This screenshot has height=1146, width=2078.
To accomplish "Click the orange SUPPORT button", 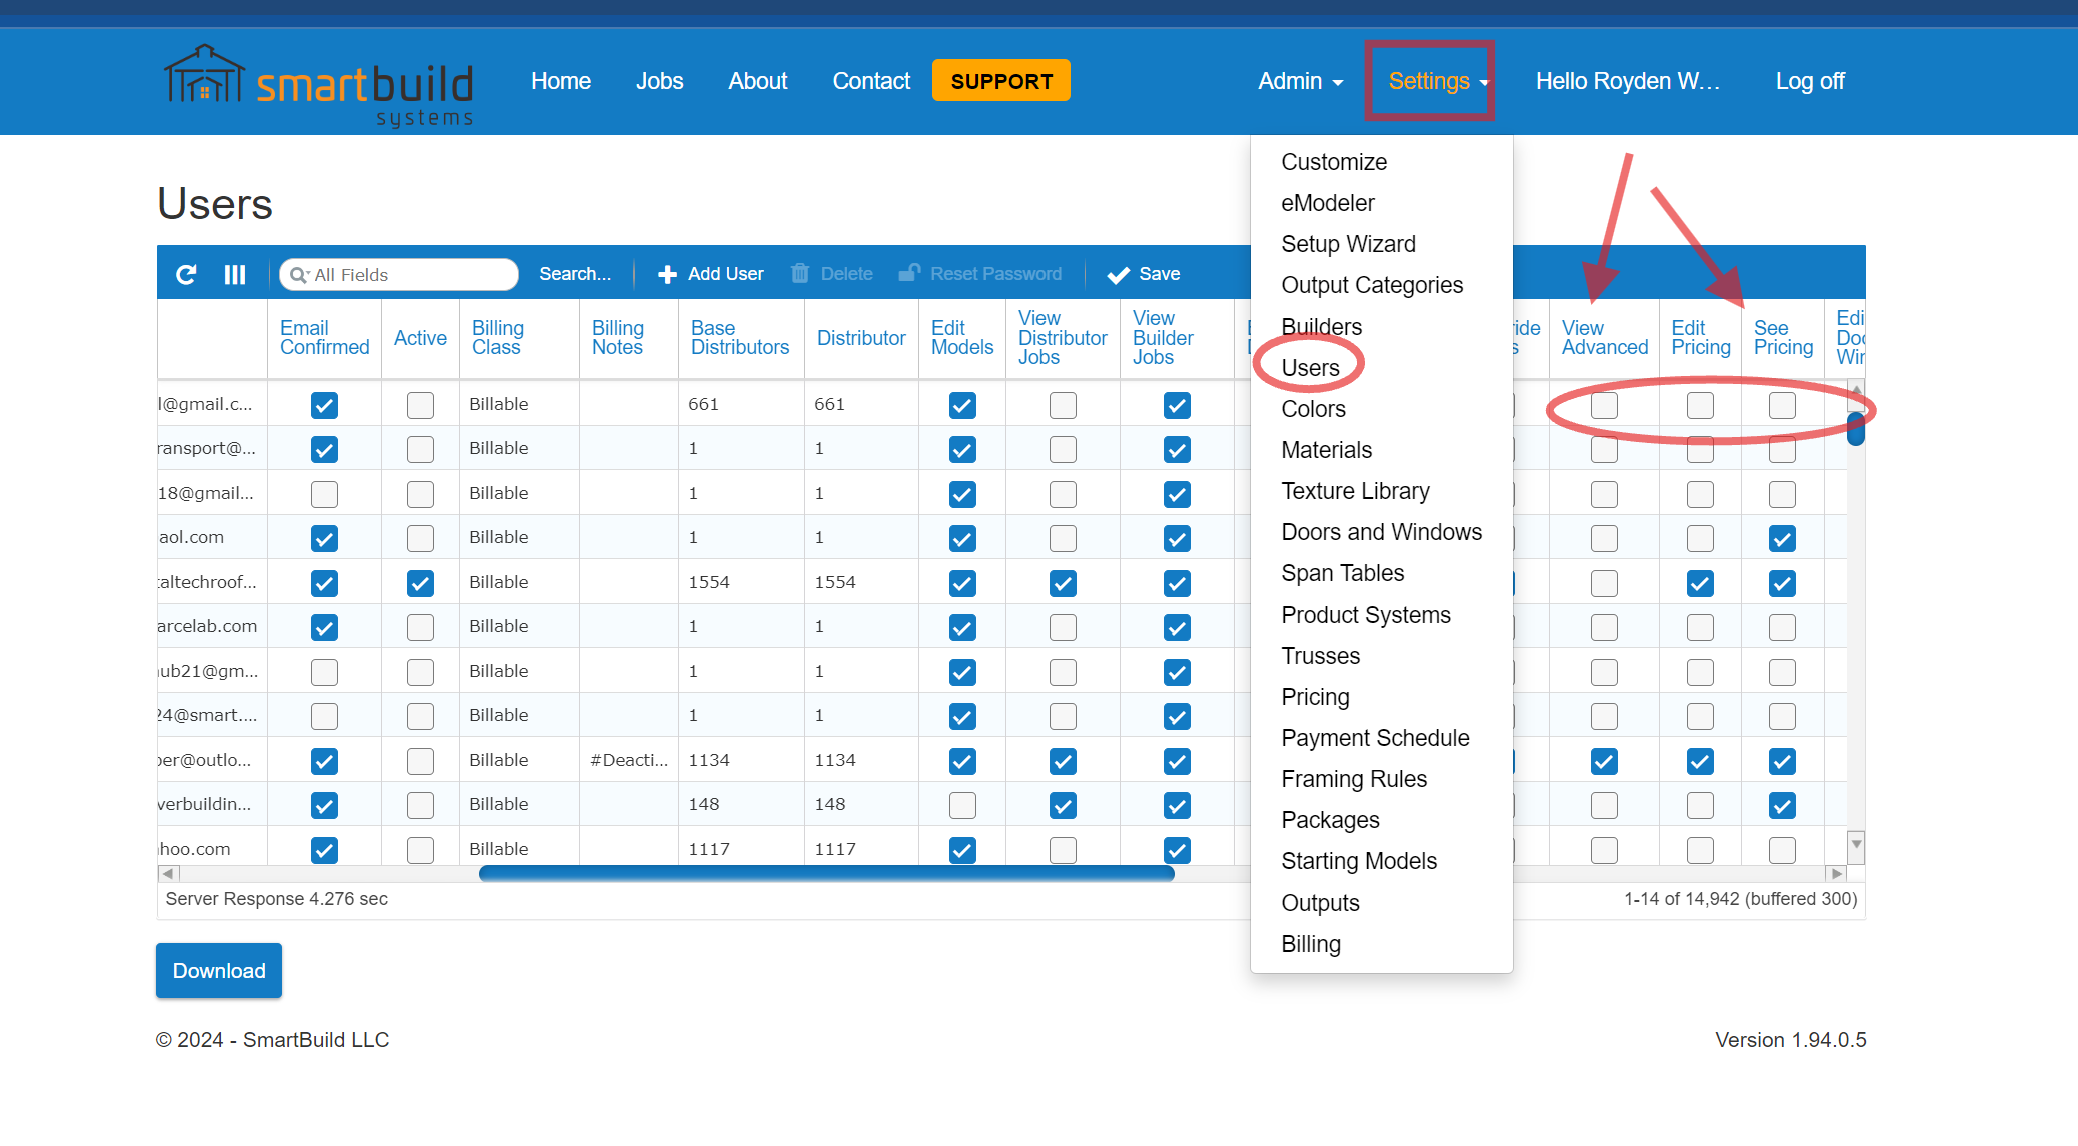I will tap(1001, 81).
